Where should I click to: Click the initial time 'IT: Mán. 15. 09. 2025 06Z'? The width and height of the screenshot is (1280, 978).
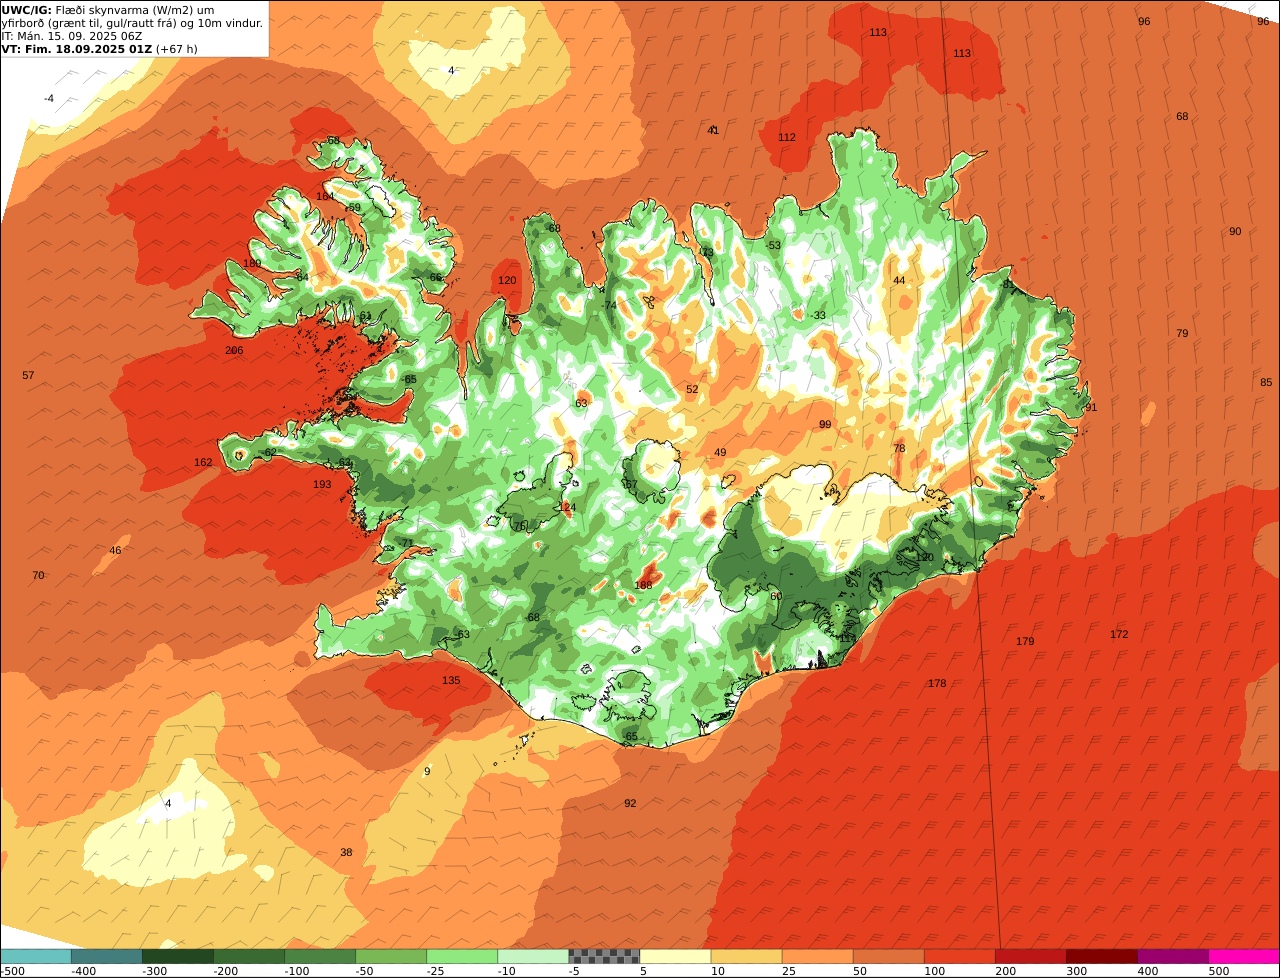point(72,36)
